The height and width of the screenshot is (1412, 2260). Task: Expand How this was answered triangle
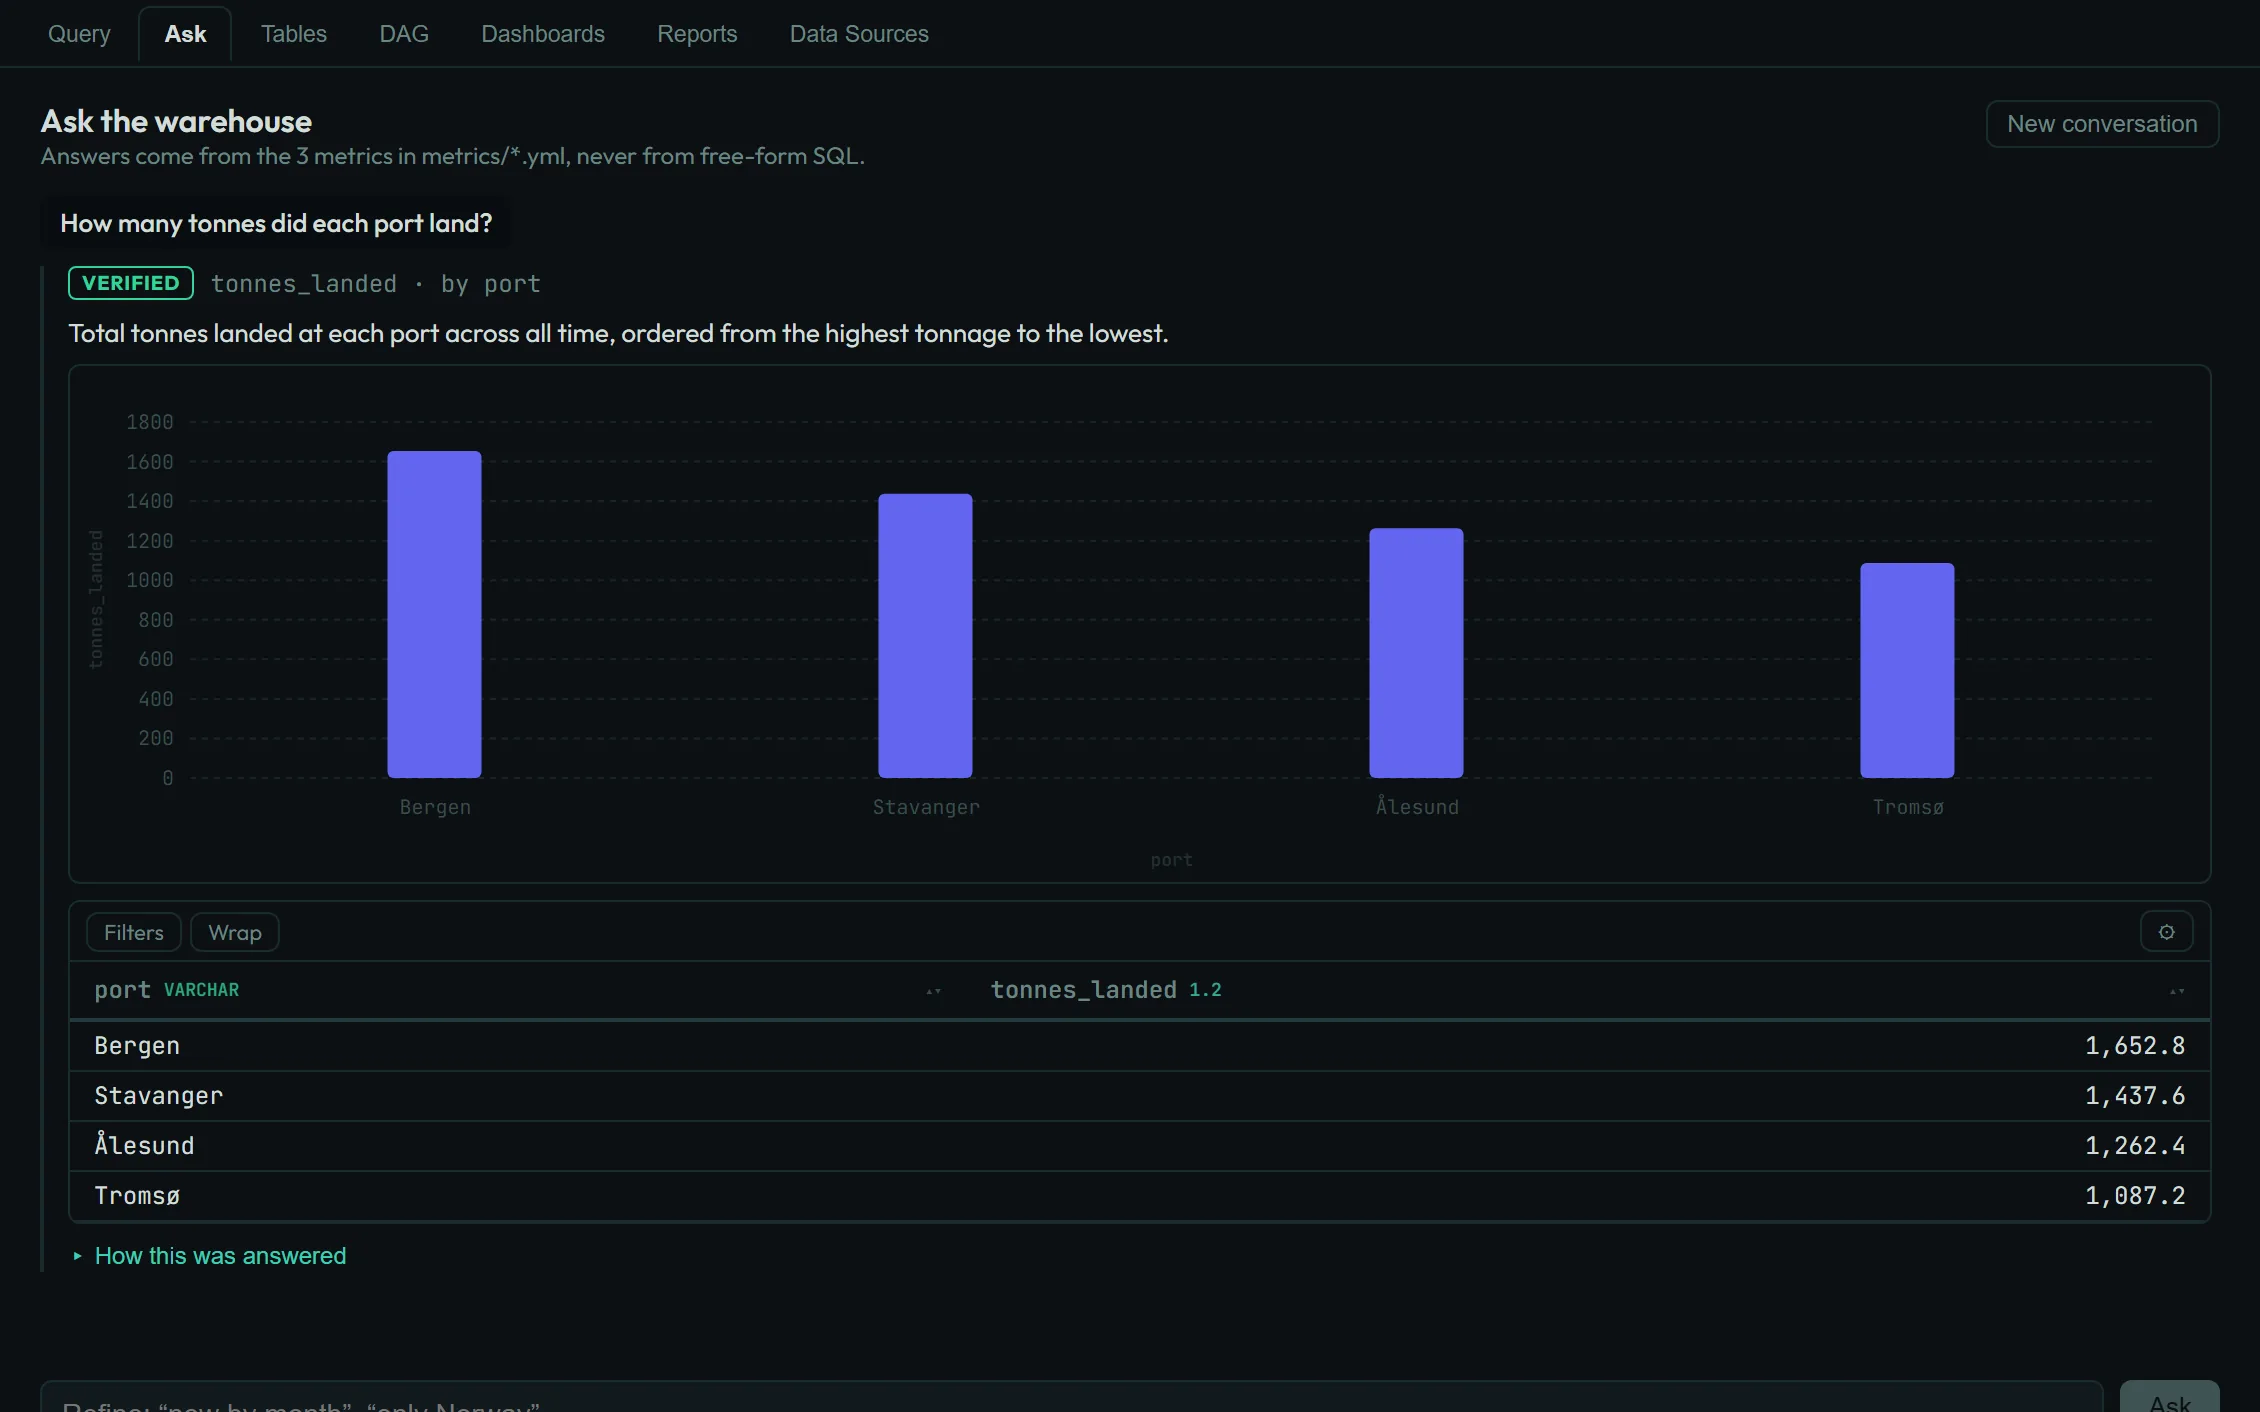pos(77,1256)
